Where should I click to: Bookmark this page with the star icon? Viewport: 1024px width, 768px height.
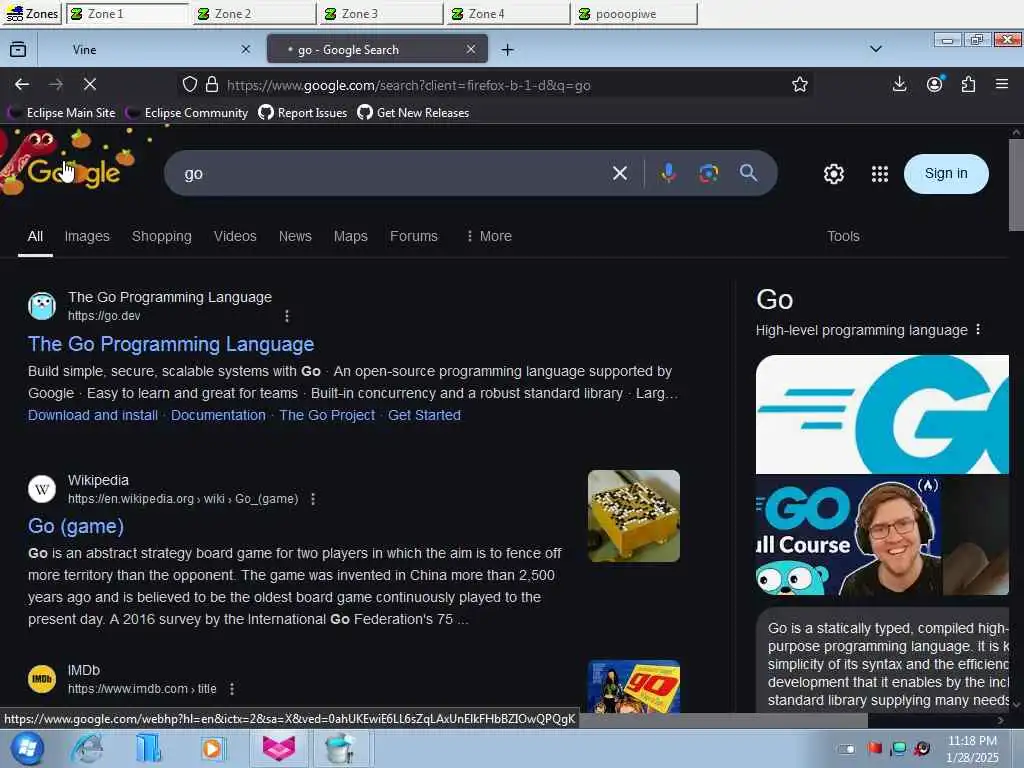coord(799,84)
